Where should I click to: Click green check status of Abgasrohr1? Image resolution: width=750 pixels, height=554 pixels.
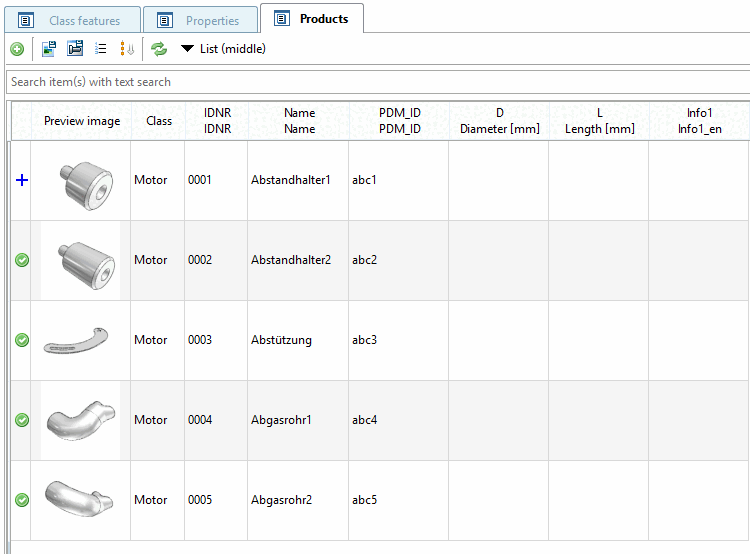pyautogui.click(x=22, y=420)
